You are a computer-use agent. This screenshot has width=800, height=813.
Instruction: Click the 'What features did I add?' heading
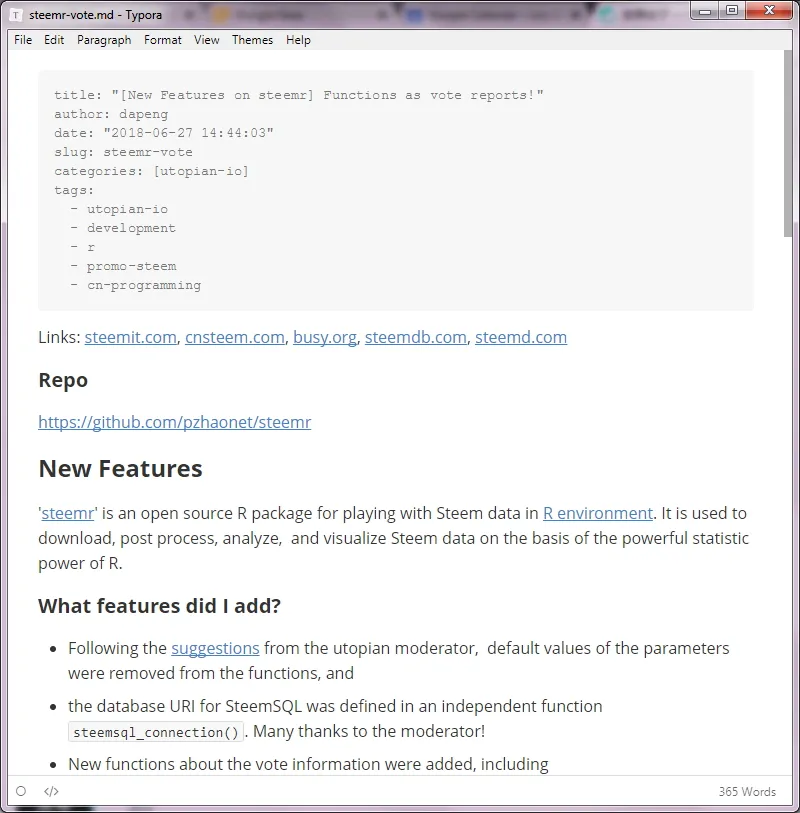point(160,606)
